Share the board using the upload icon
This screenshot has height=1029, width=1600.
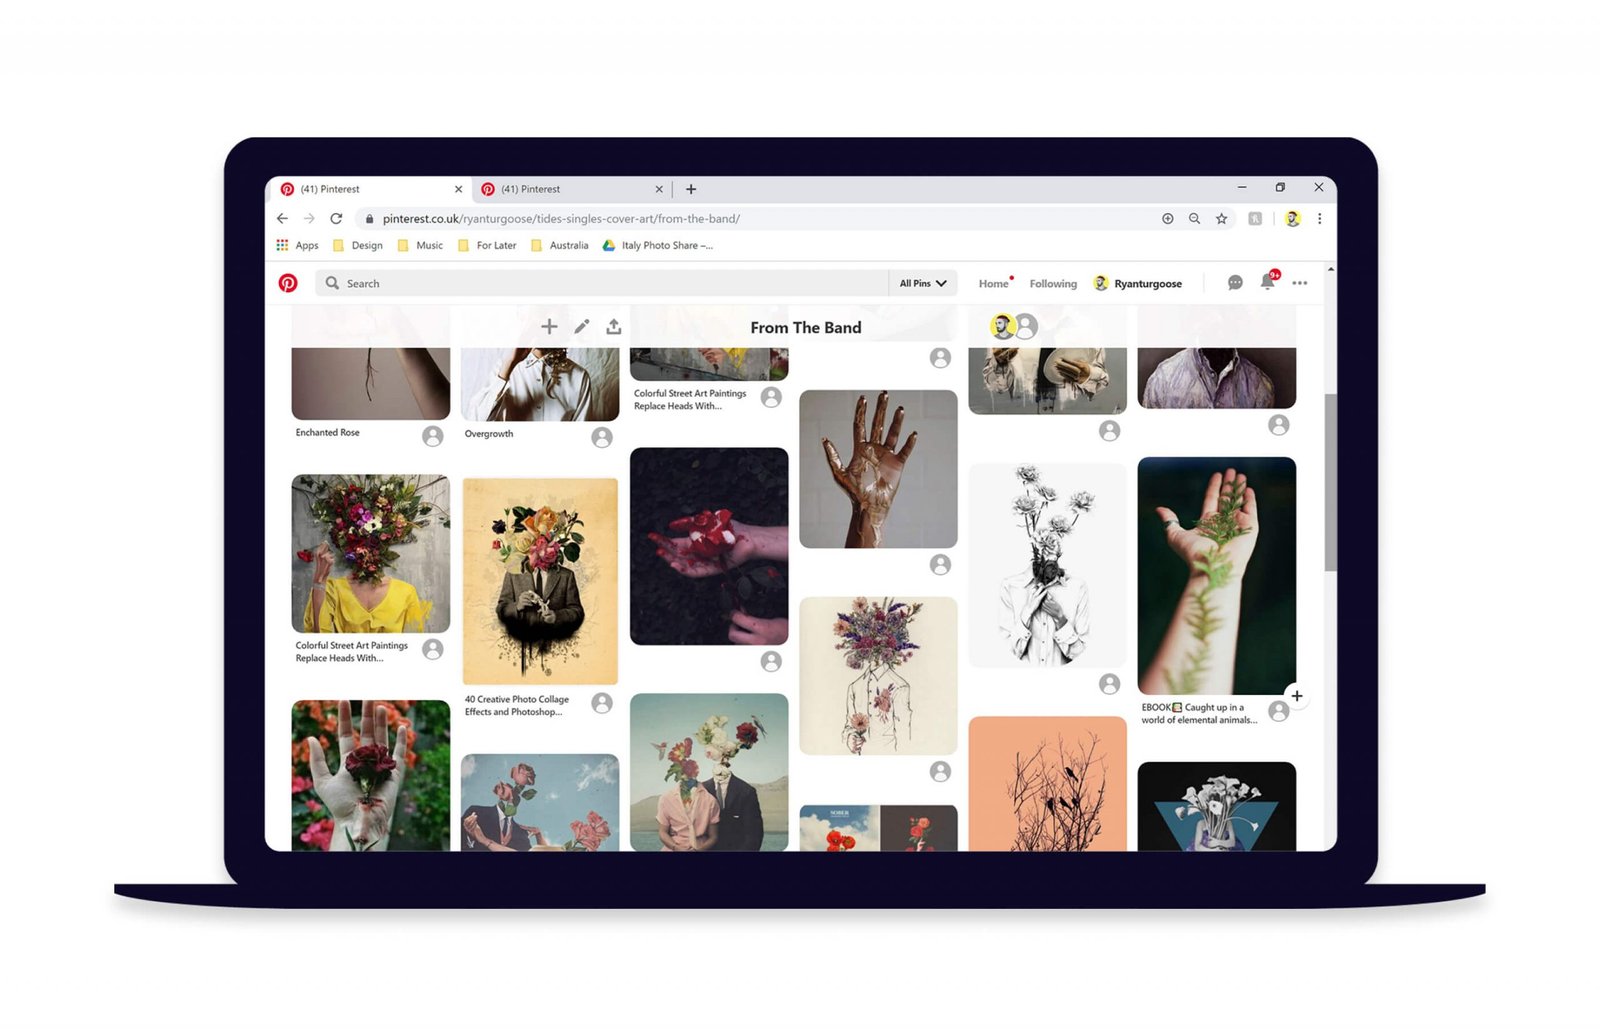[614, 327]
